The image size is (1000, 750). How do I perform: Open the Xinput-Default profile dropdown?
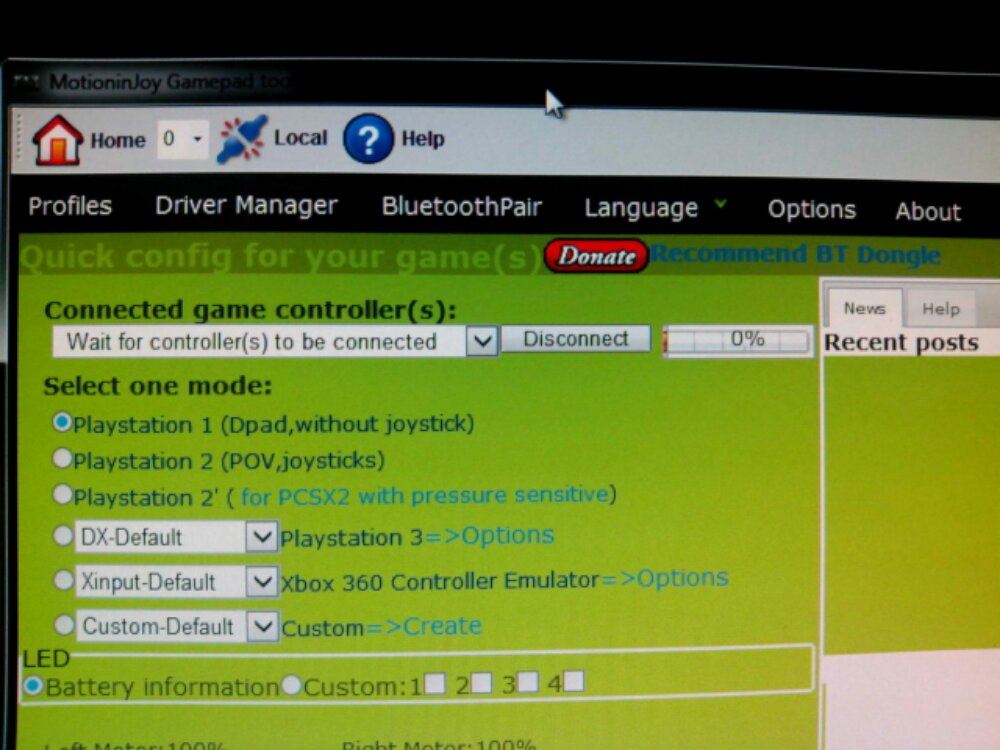point(261,581)
